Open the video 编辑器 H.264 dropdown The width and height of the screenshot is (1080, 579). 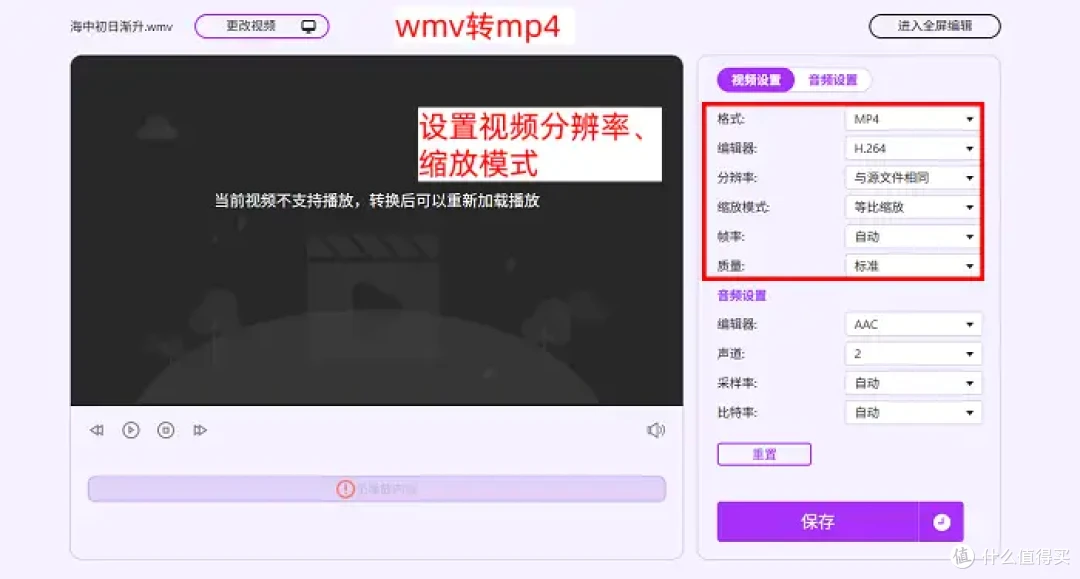(x=913, y=149)
